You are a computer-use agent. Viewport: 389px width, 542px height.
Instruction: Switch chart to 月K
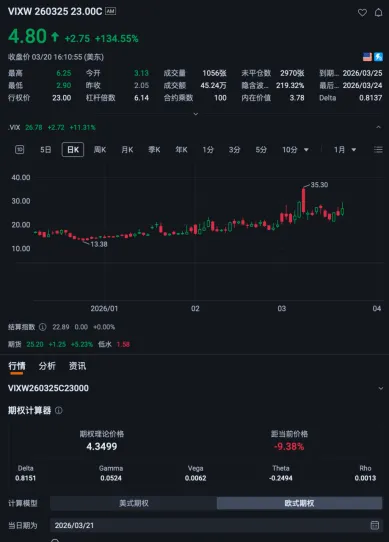pos(127,150)
